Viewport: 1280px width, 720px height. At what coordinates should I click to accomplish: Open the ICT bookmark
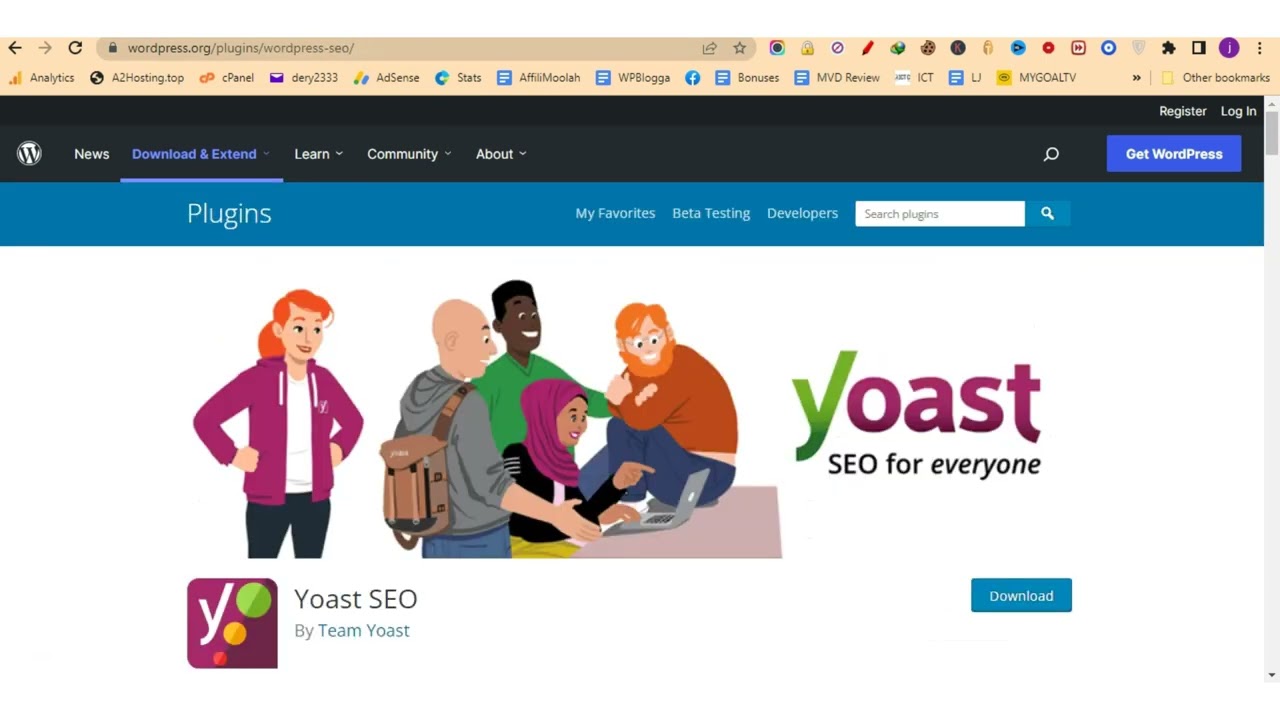coord(914,77)
